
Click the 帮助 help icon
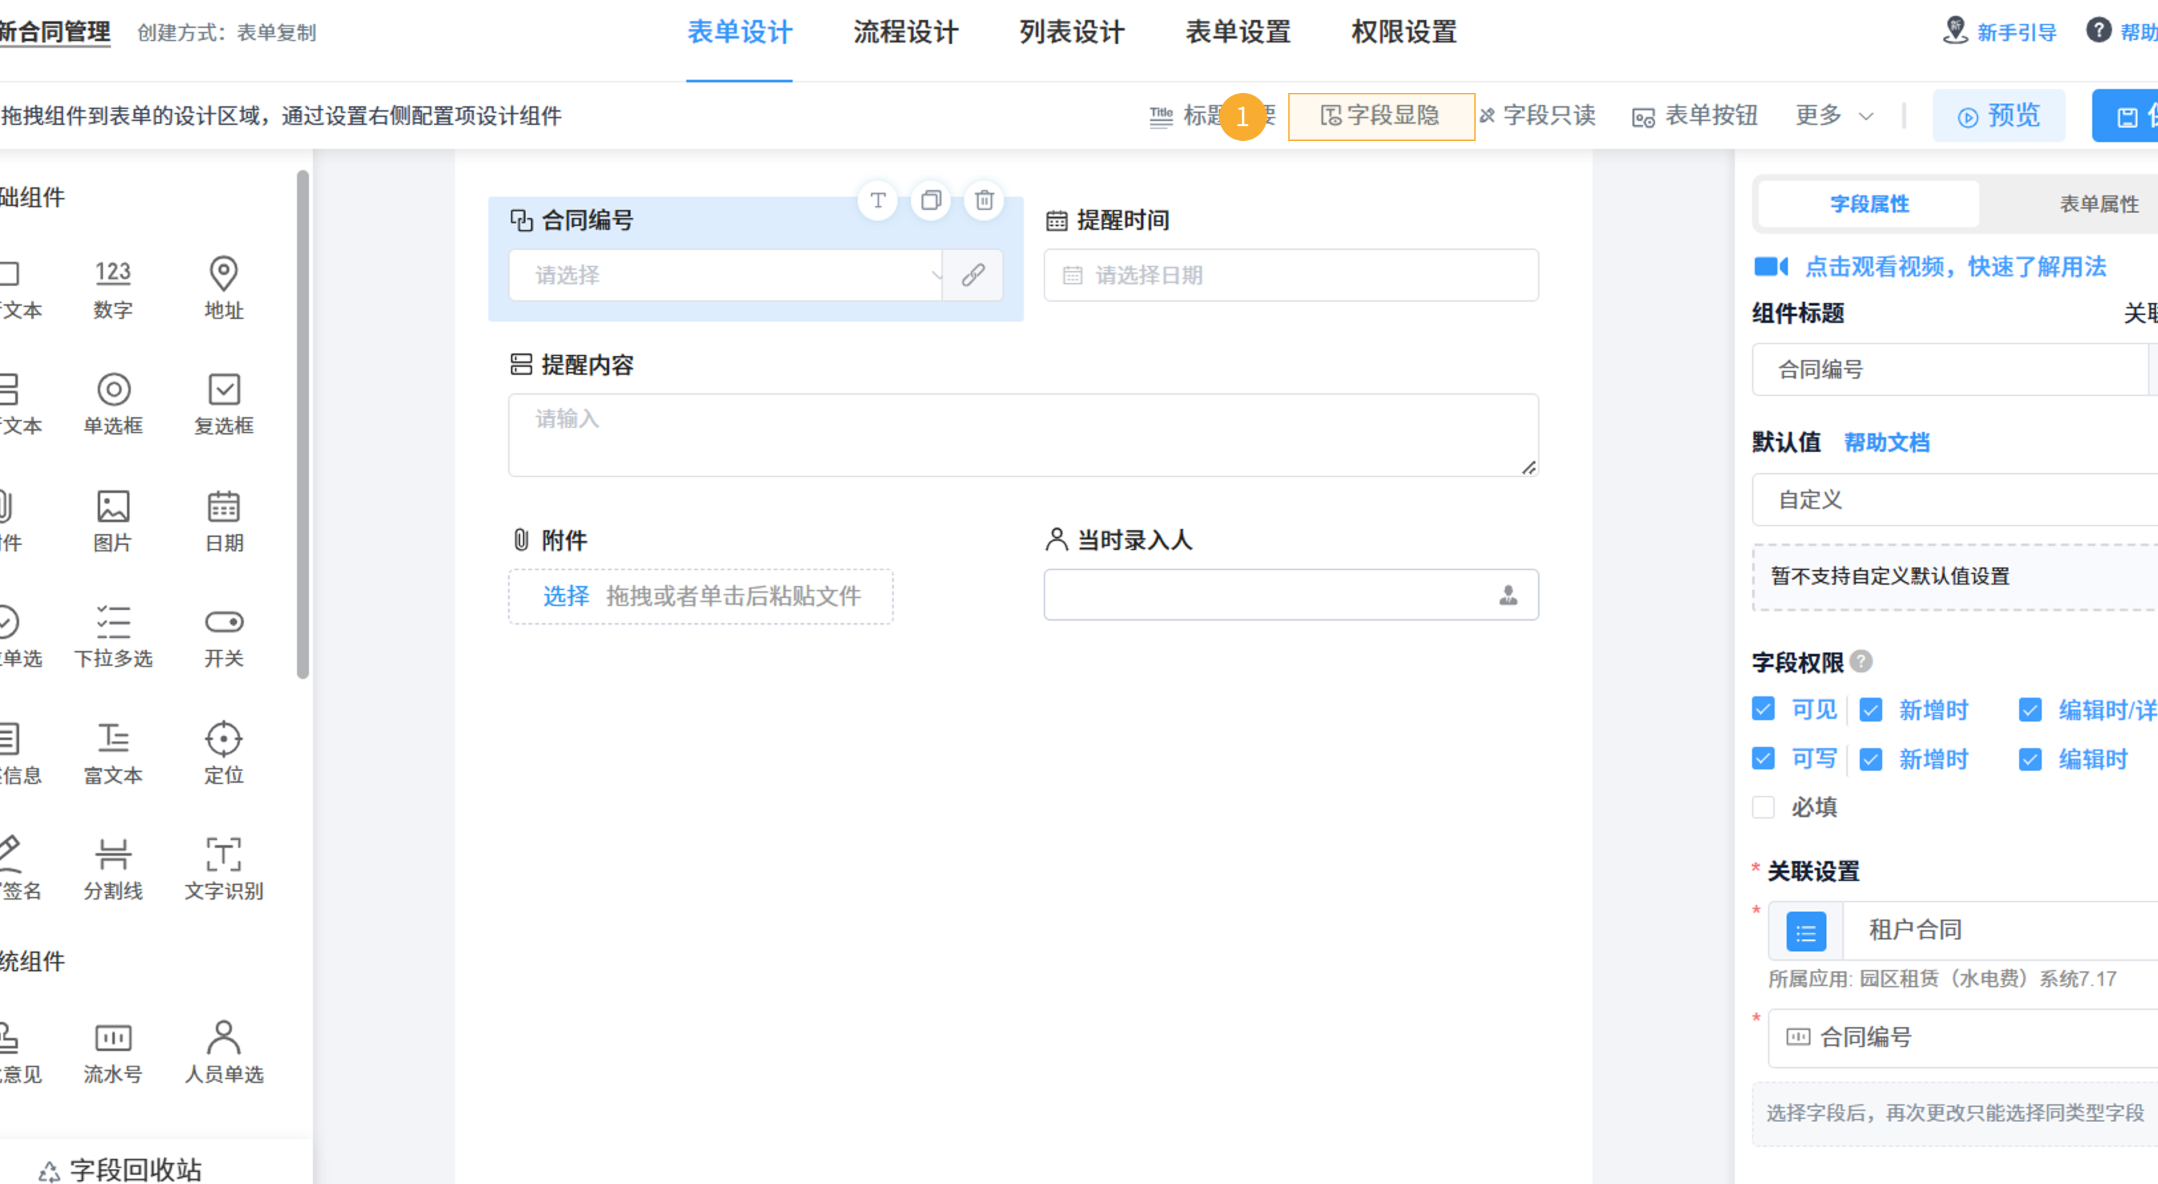click(2099, 31)
